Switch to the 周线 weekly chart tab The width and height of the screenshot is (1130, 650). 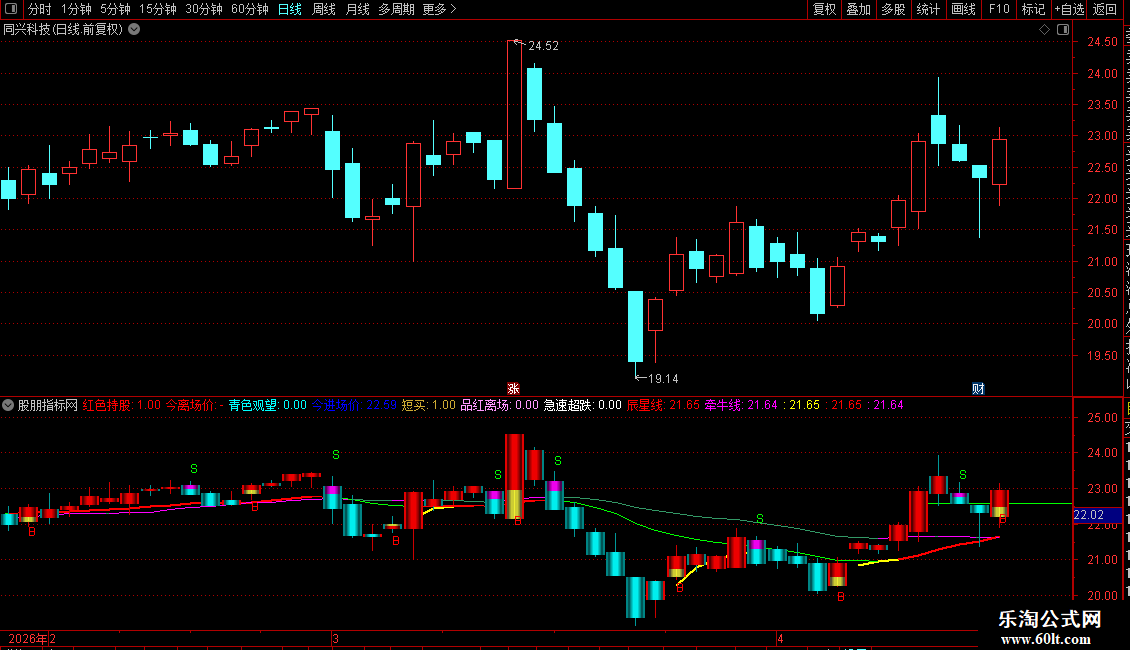click(324, 9)
